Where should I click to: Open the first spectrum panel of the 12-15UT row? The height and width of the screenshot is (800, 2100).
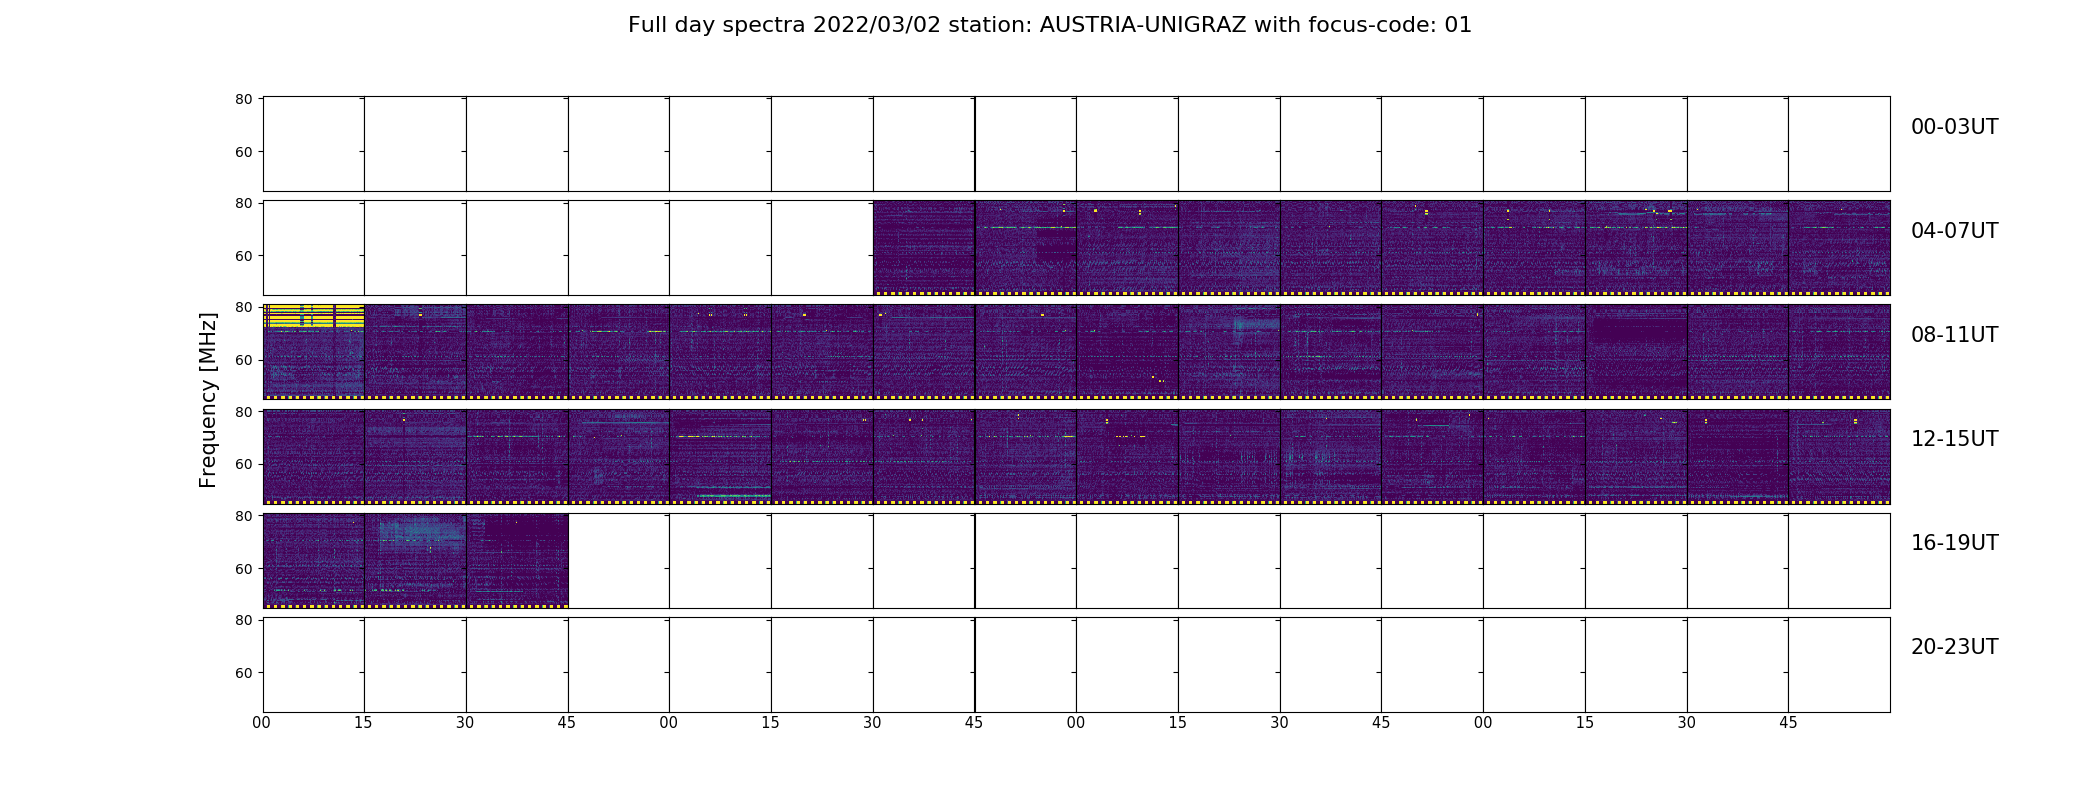314,456
